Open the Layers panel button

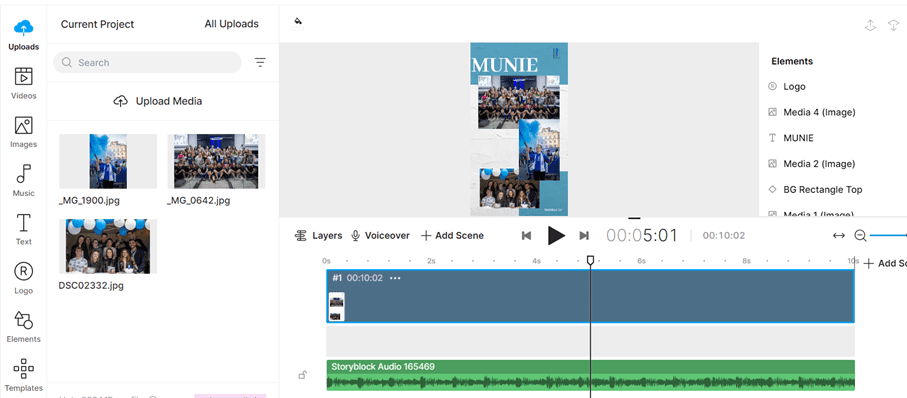[x=318, y=235]
